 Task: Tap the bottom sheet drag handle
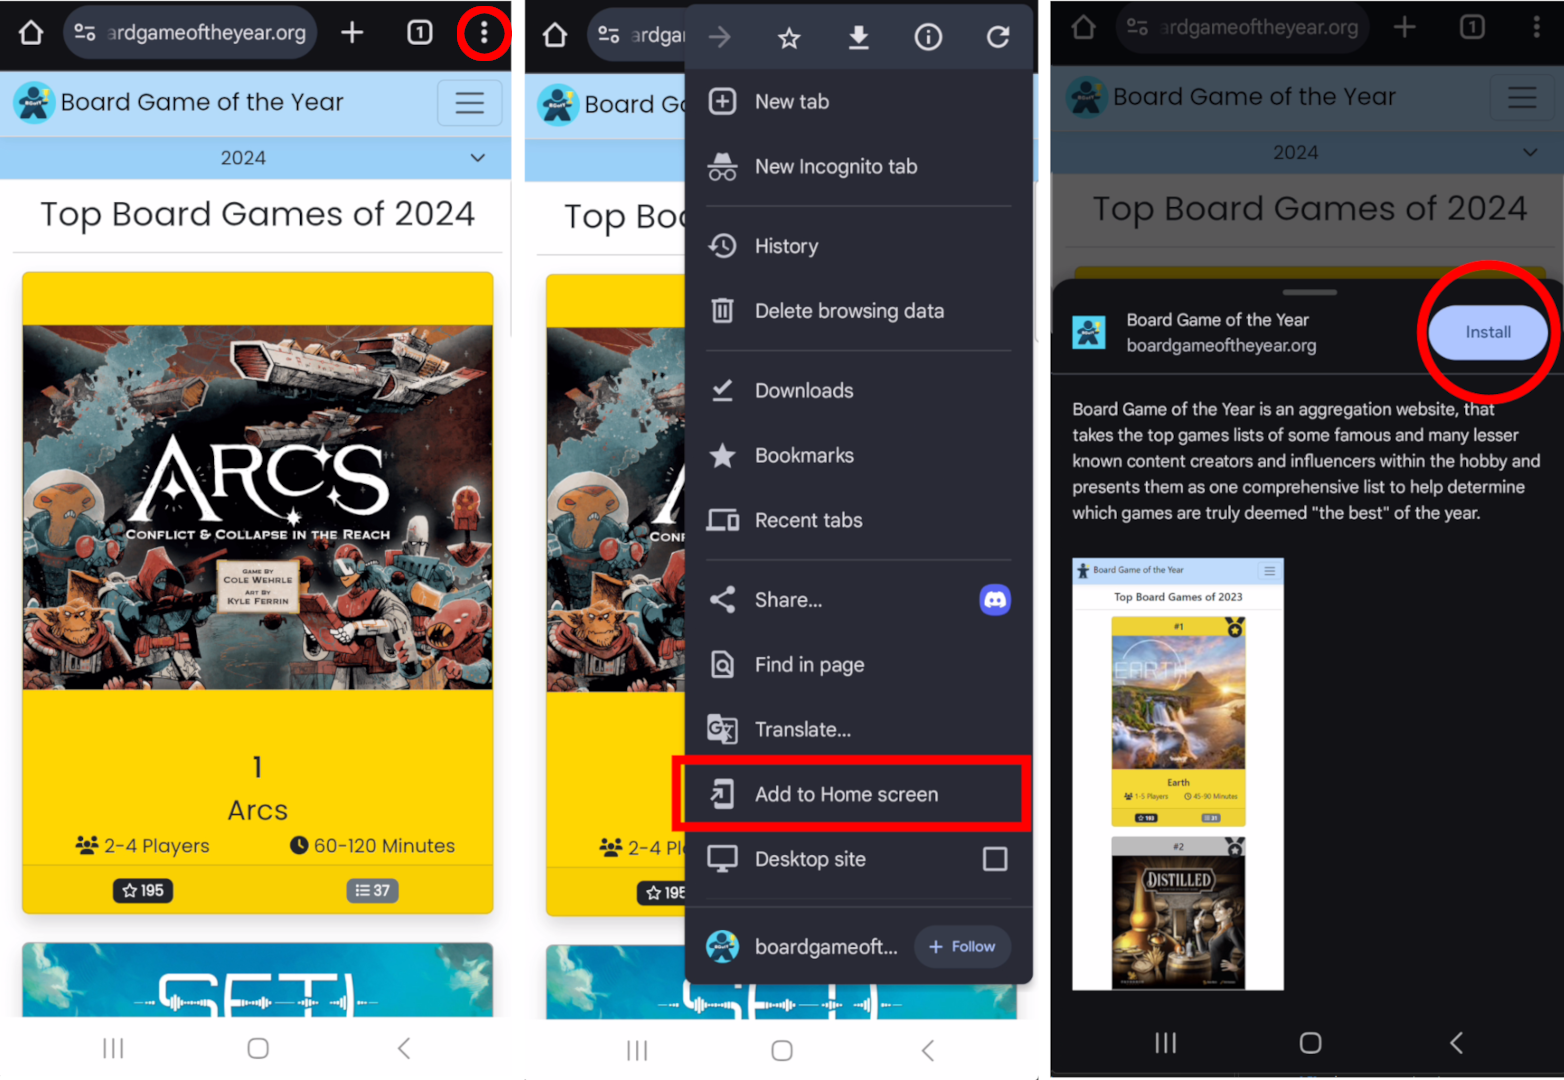pyautogui.click(x=1309, y=292)
